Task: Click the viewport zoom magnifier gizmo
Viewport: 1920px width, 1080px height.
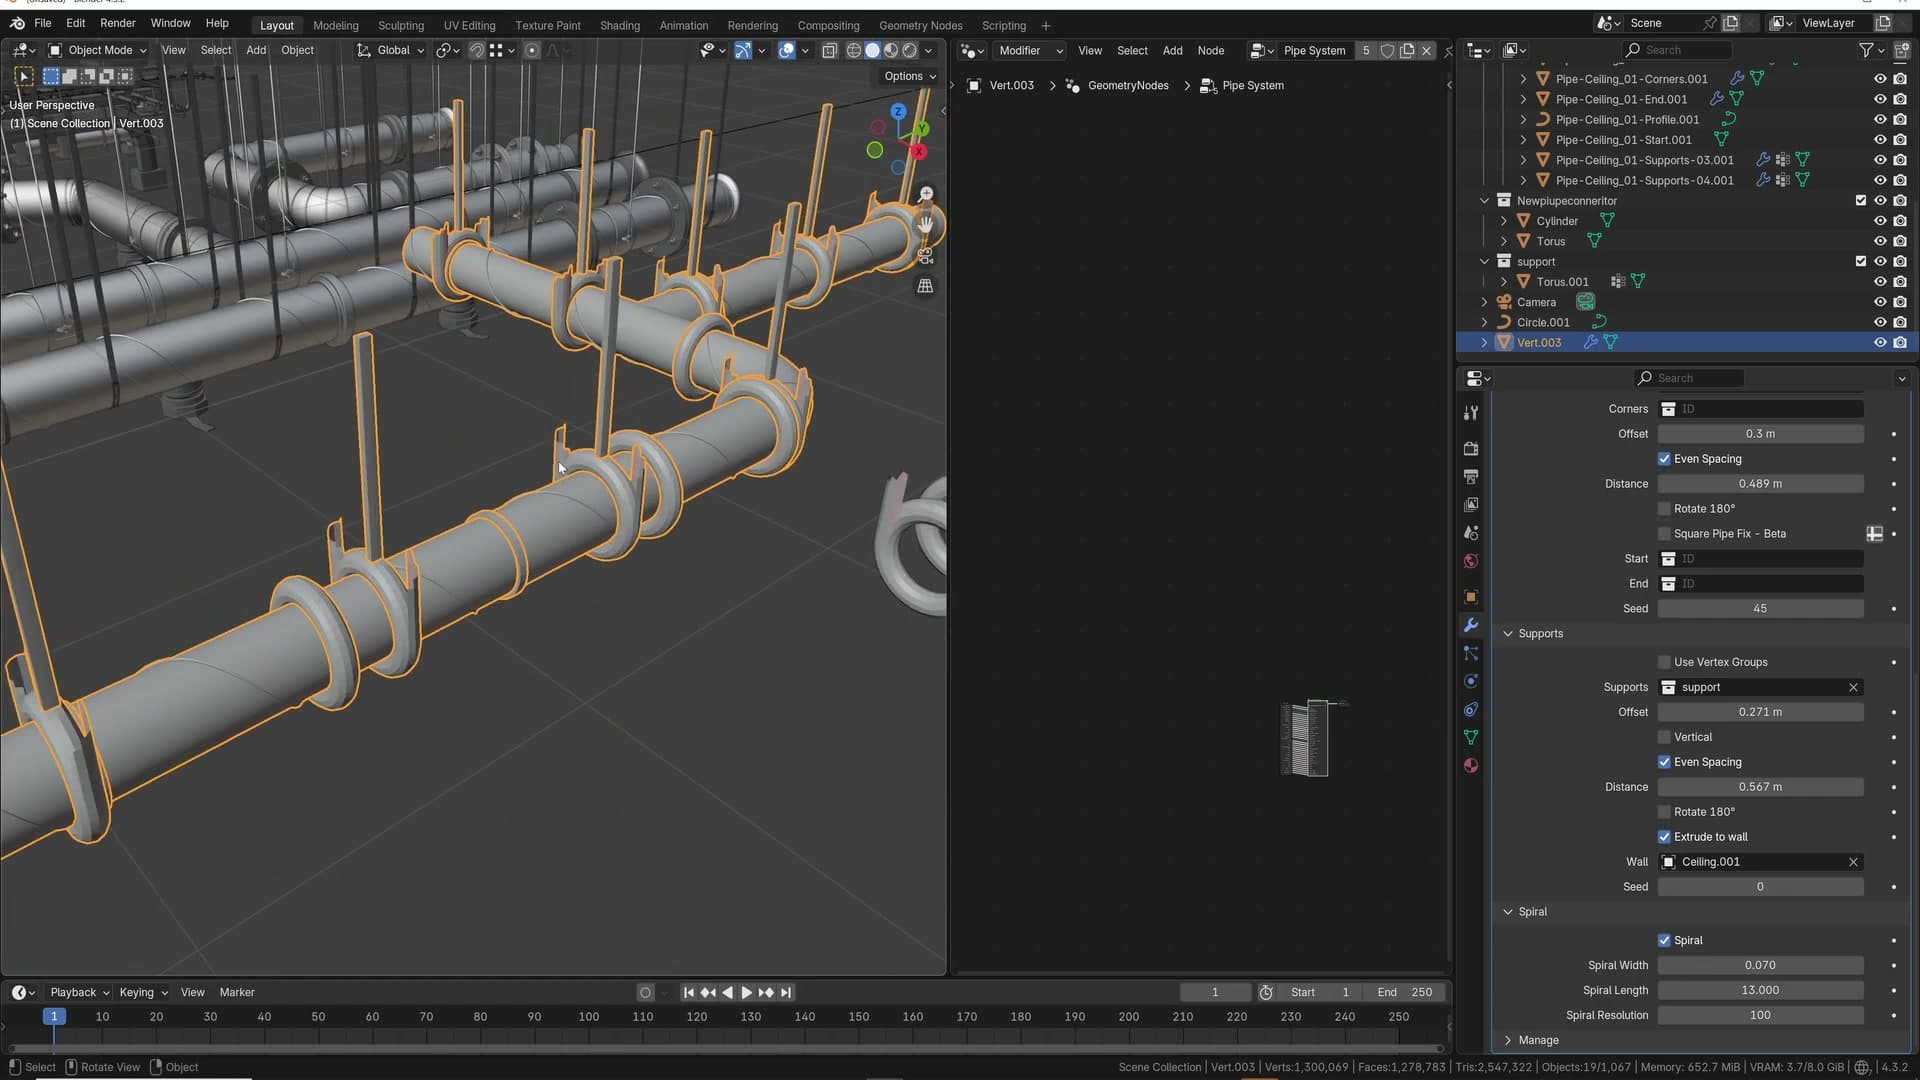Action: click(x=926, y=194)
